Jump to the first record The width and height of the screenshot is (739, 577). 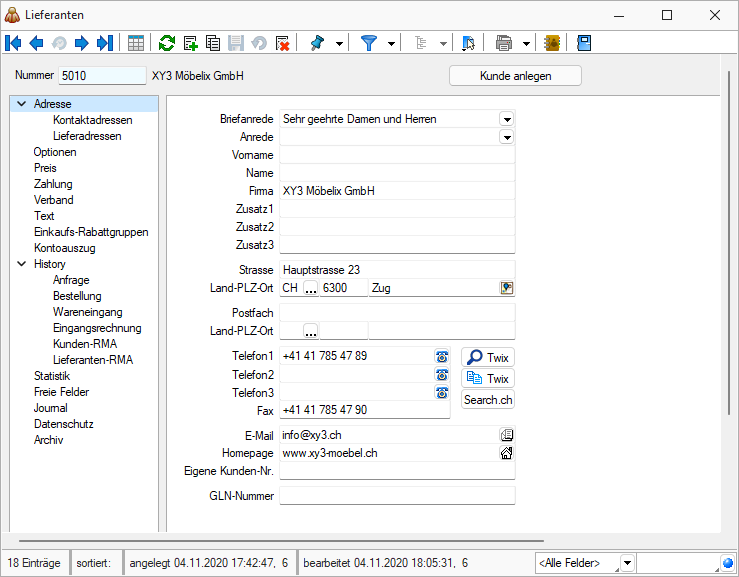click(13, 43)
